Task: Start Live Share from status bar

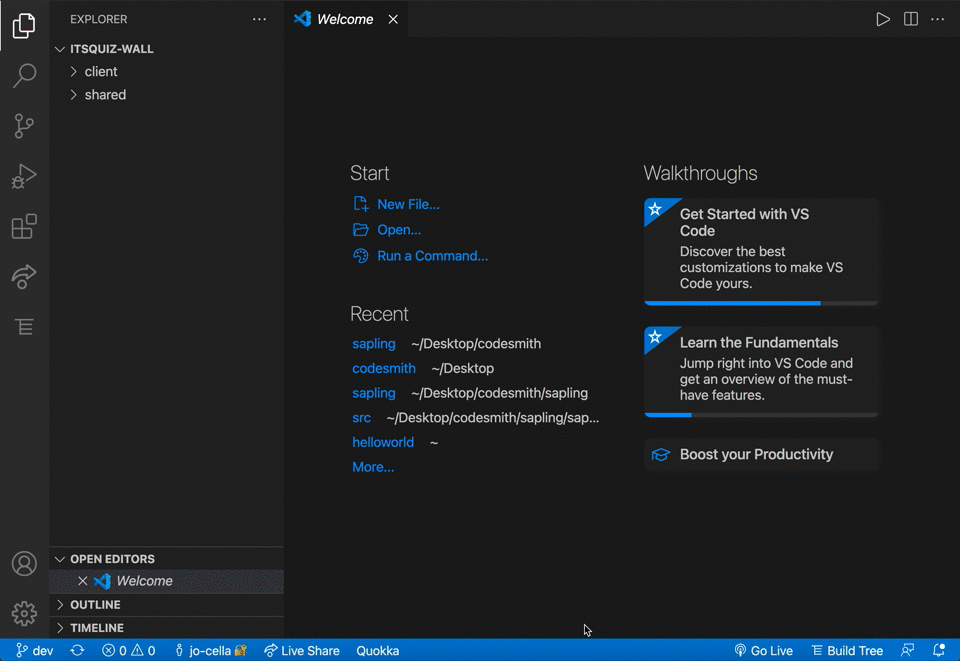Action: pyautogui.click(x=302, y=651)
